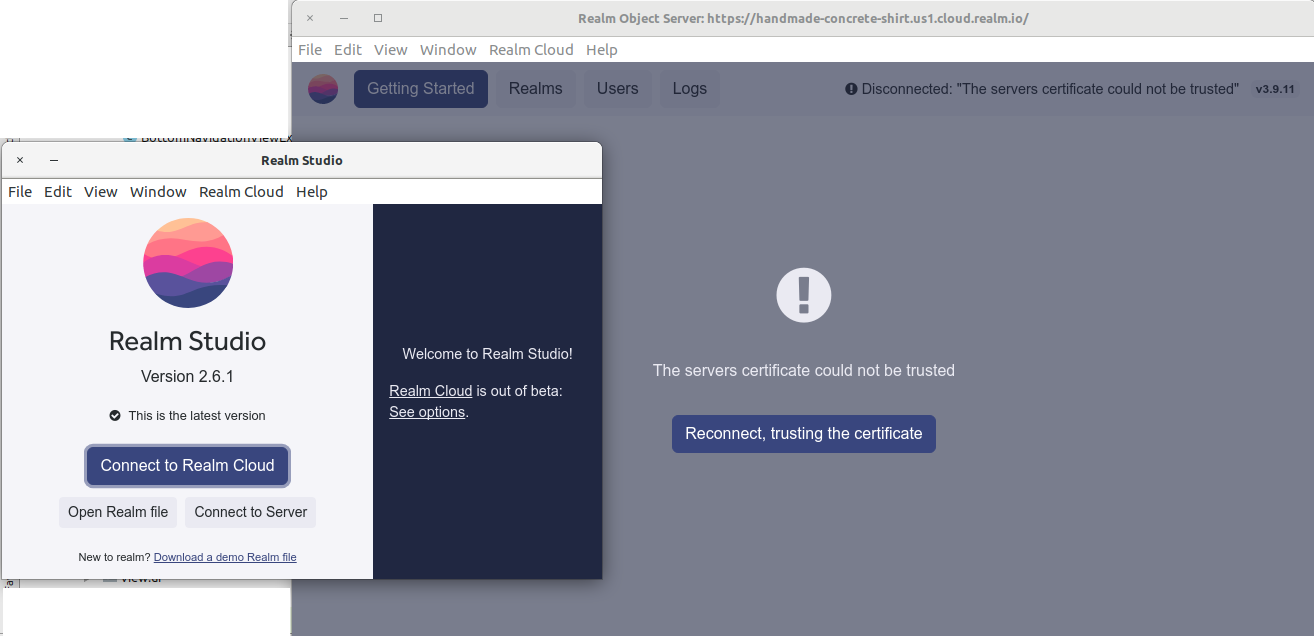1314x636 pixels.
Task: Open View menu in Object Server window
Action: pyautogui.click(x=391, y=50)
